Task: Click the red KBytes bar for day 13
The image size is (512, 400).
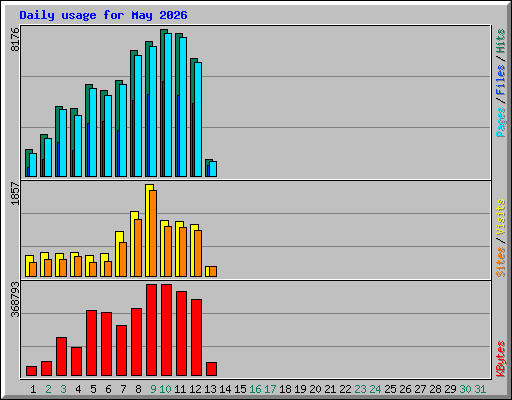Action: 211,369
